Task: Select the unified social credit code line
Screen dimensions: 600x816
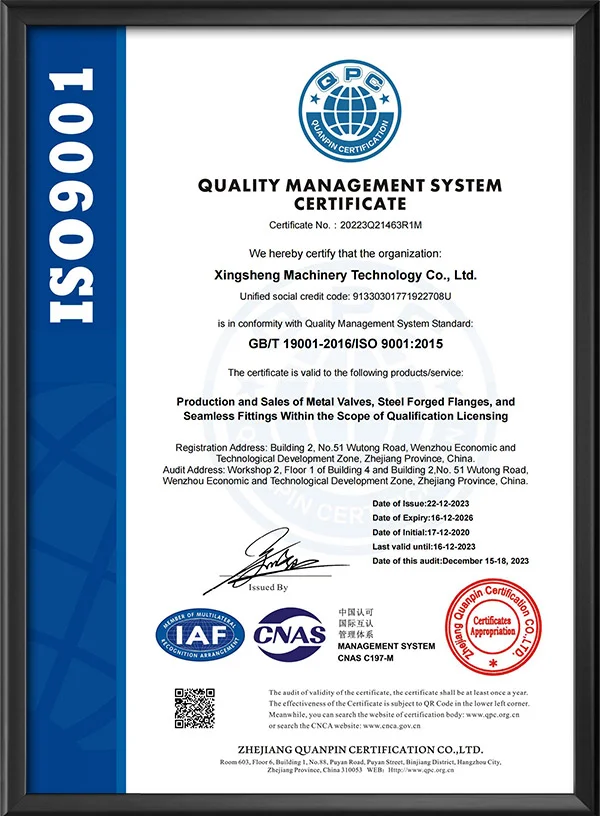Action: pyautogui.click(x=347, y=297)
